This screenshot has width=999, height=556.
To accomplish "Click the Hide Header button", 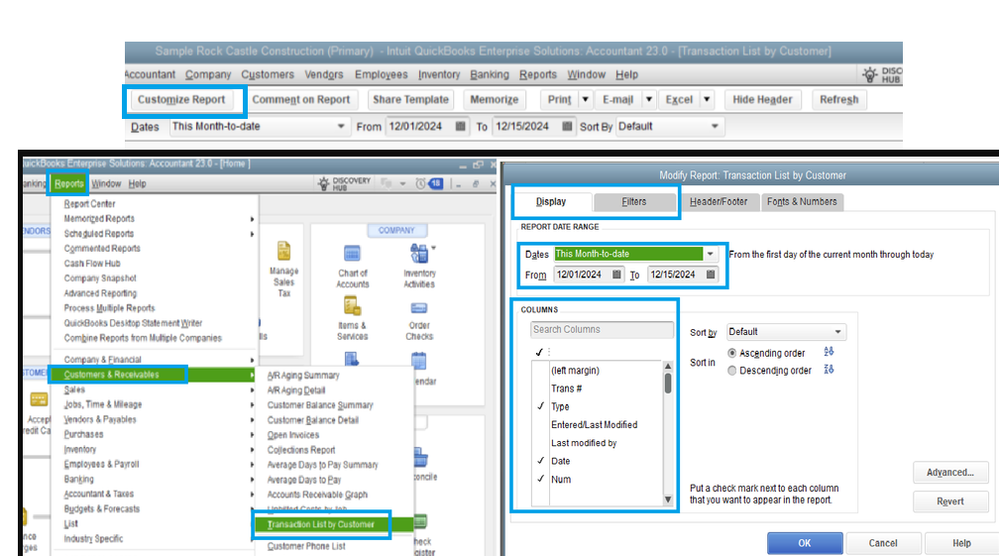I will point(762,99).
